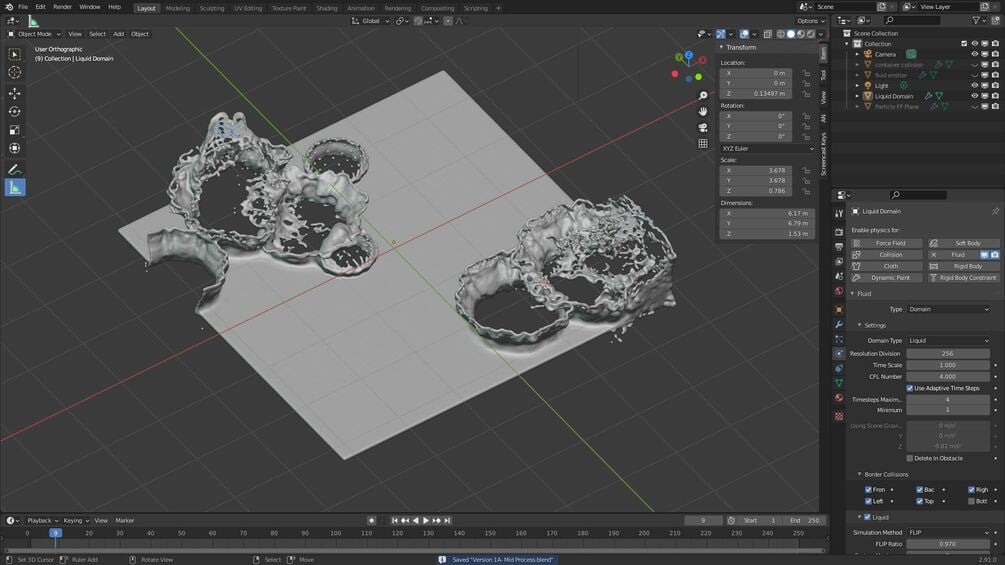Click the pan view hand icon
This screenshot has height=565, width=1005.
click(703, 111)
